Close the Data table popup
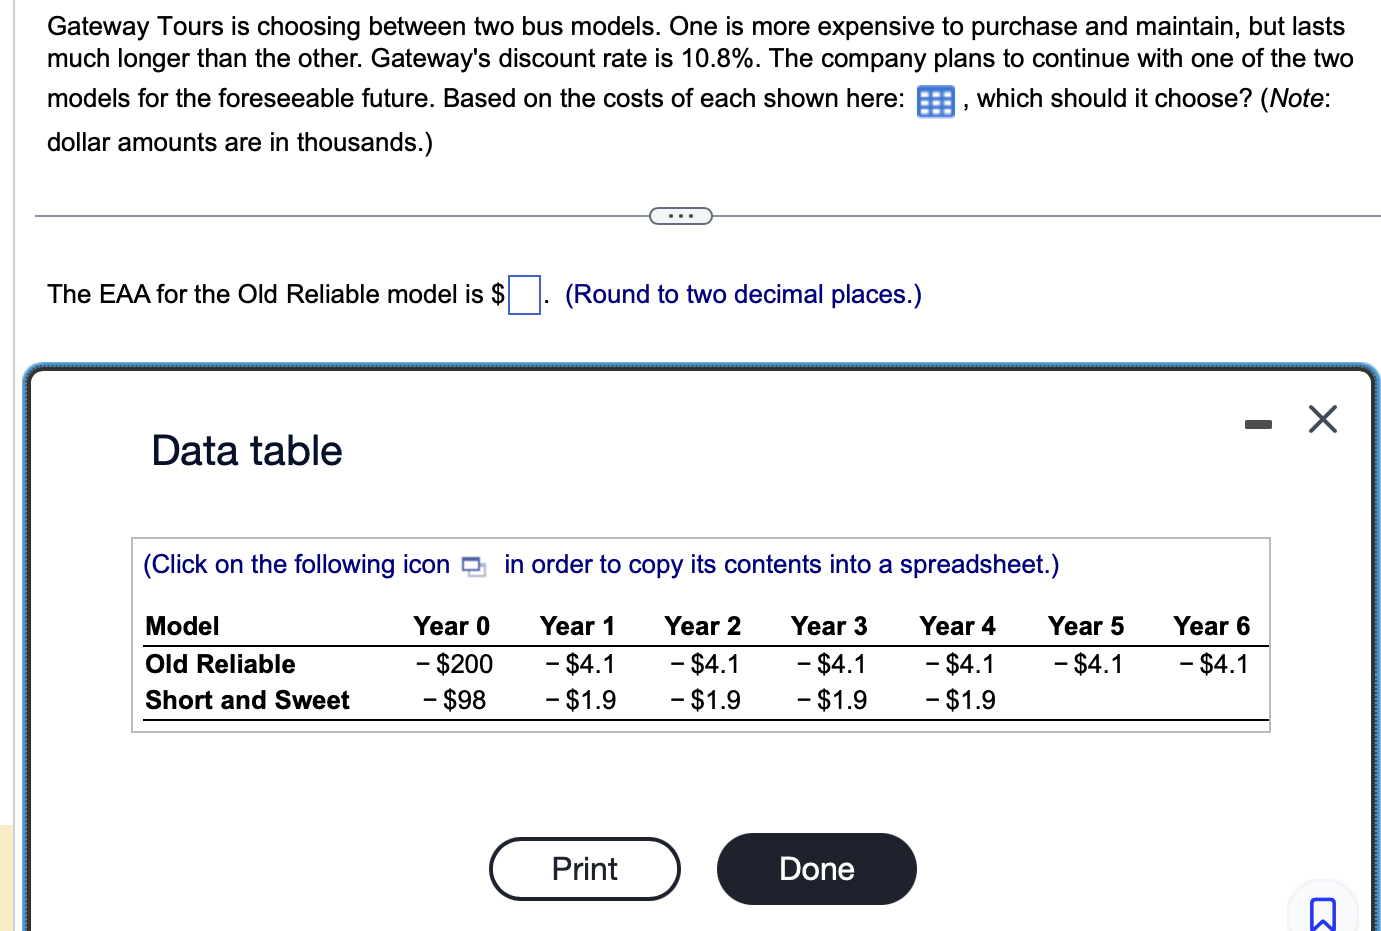This screenshot has height=931, width=1381. [x=1322, y=419]
